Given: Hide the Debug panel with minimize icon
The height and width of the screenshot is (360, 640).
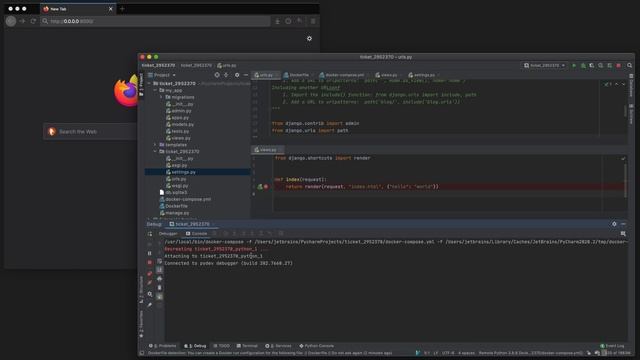Looking at the screenshot, I should (623, 224).
